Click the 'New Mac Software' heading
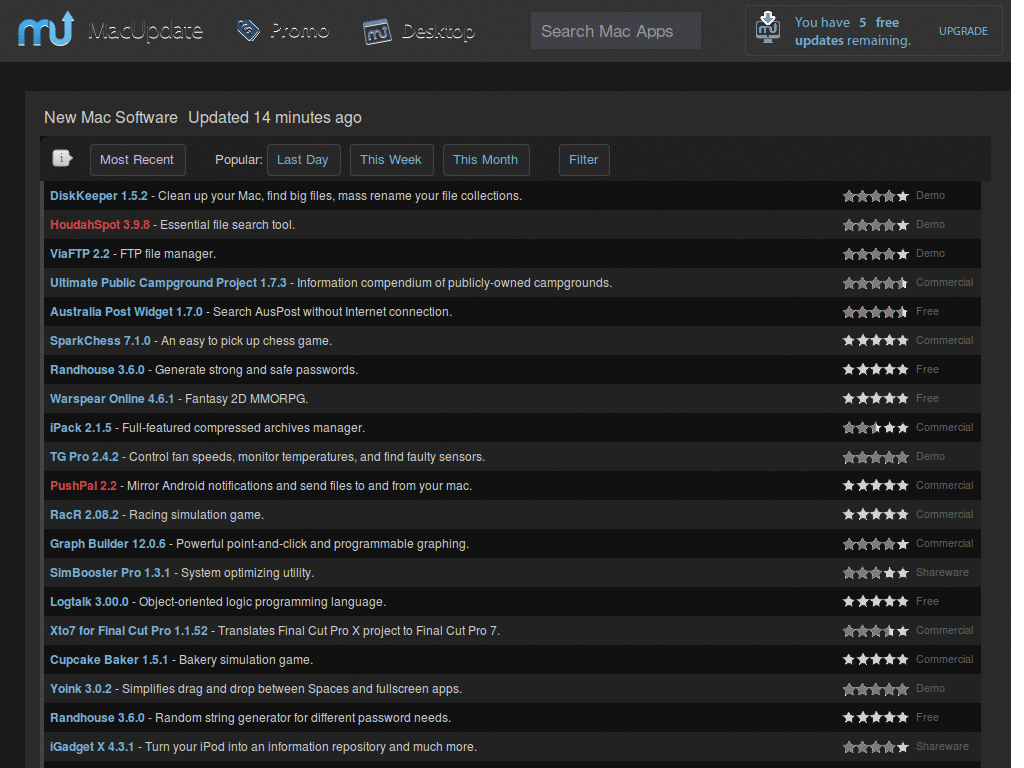 (x=110, y=118)
